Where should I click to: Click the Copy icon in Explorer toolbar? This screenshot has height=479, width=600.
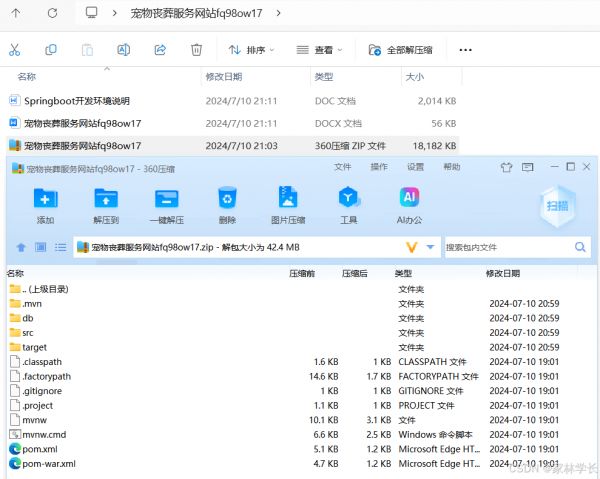point(51,50)
